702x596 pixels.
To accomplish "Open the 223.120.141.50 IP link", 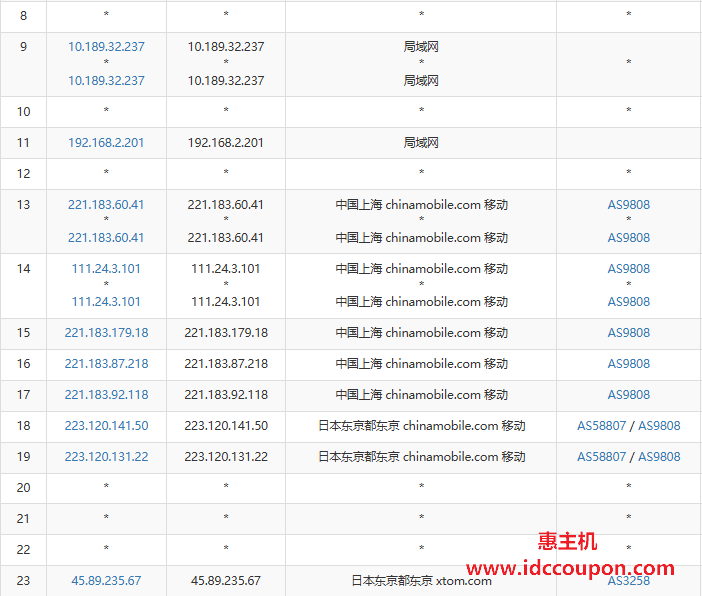I will [x=106, y=425].
